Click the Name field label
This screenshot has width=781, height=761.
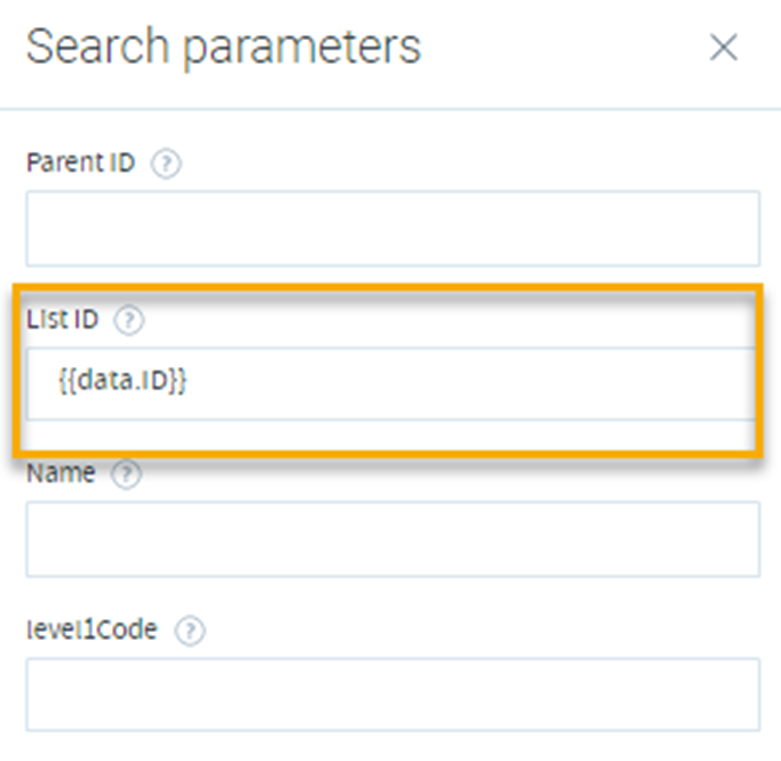[60, 473]
